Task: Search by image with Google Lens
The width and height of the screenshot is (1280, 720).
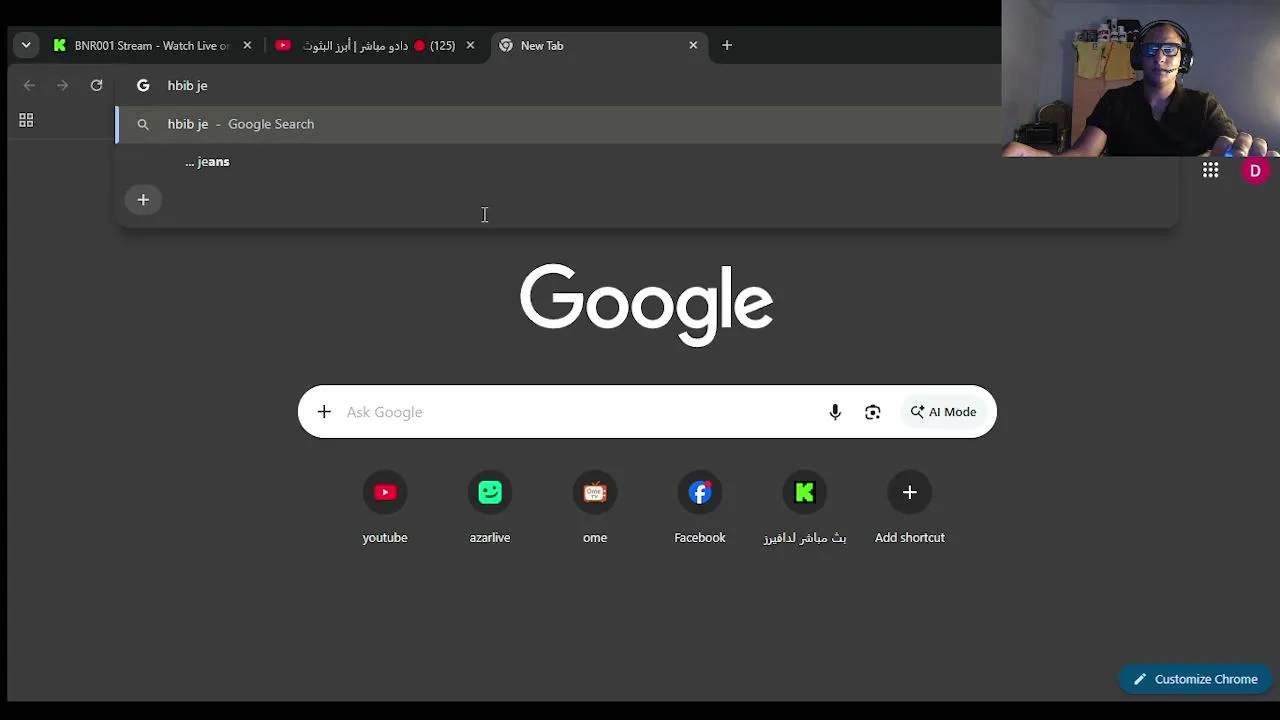Action: pyautogui.click(x=873, y=412)
